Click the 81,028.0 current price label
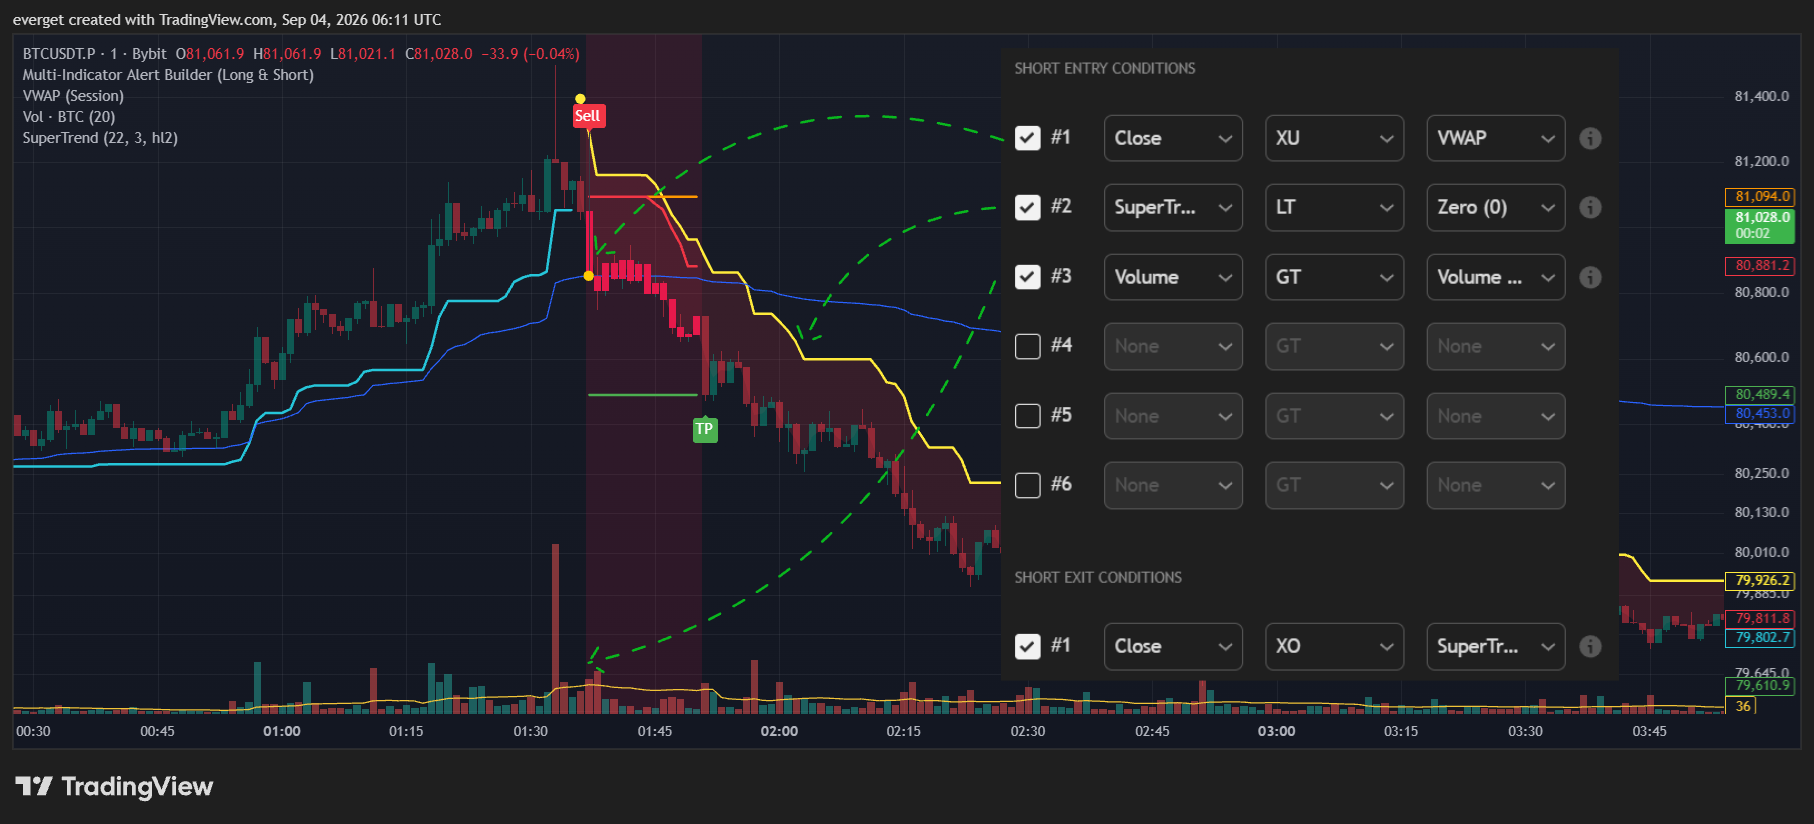 pyautogui.click(x=1760, y=225)
